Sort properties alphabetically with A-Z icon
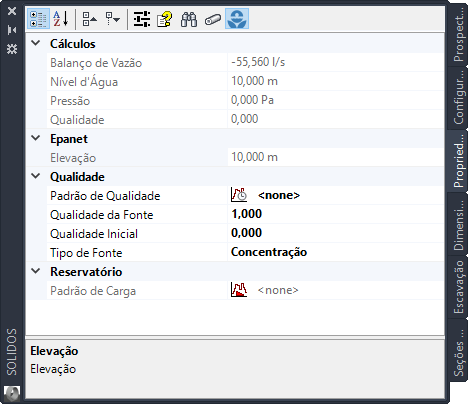468x404 pixels. pyautogui.click(x=61, y=19)
